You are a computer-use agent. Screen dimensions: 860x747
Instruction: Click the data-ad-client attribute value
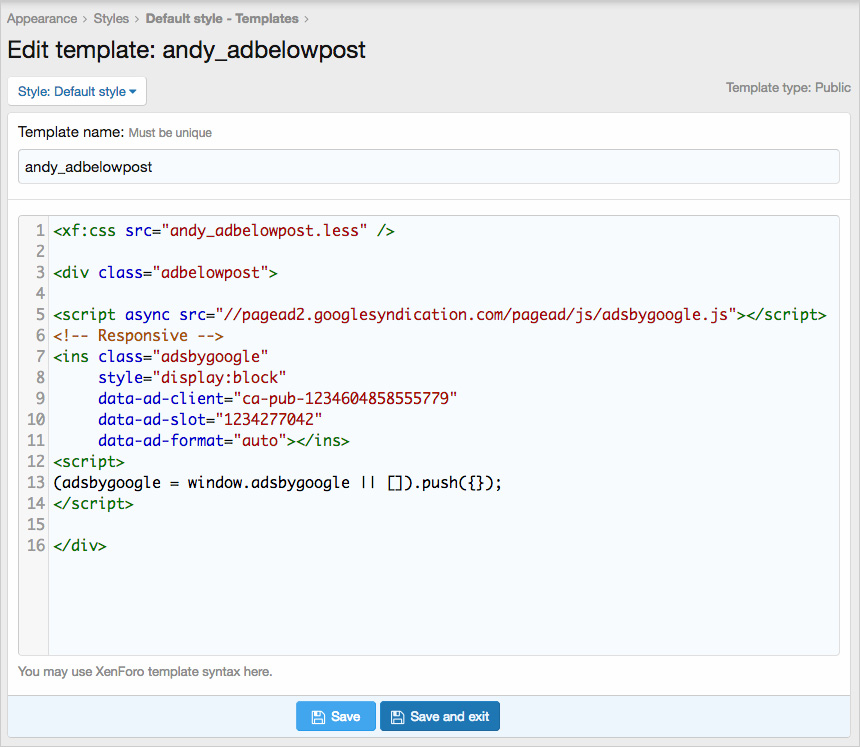(x=344, y=399)
